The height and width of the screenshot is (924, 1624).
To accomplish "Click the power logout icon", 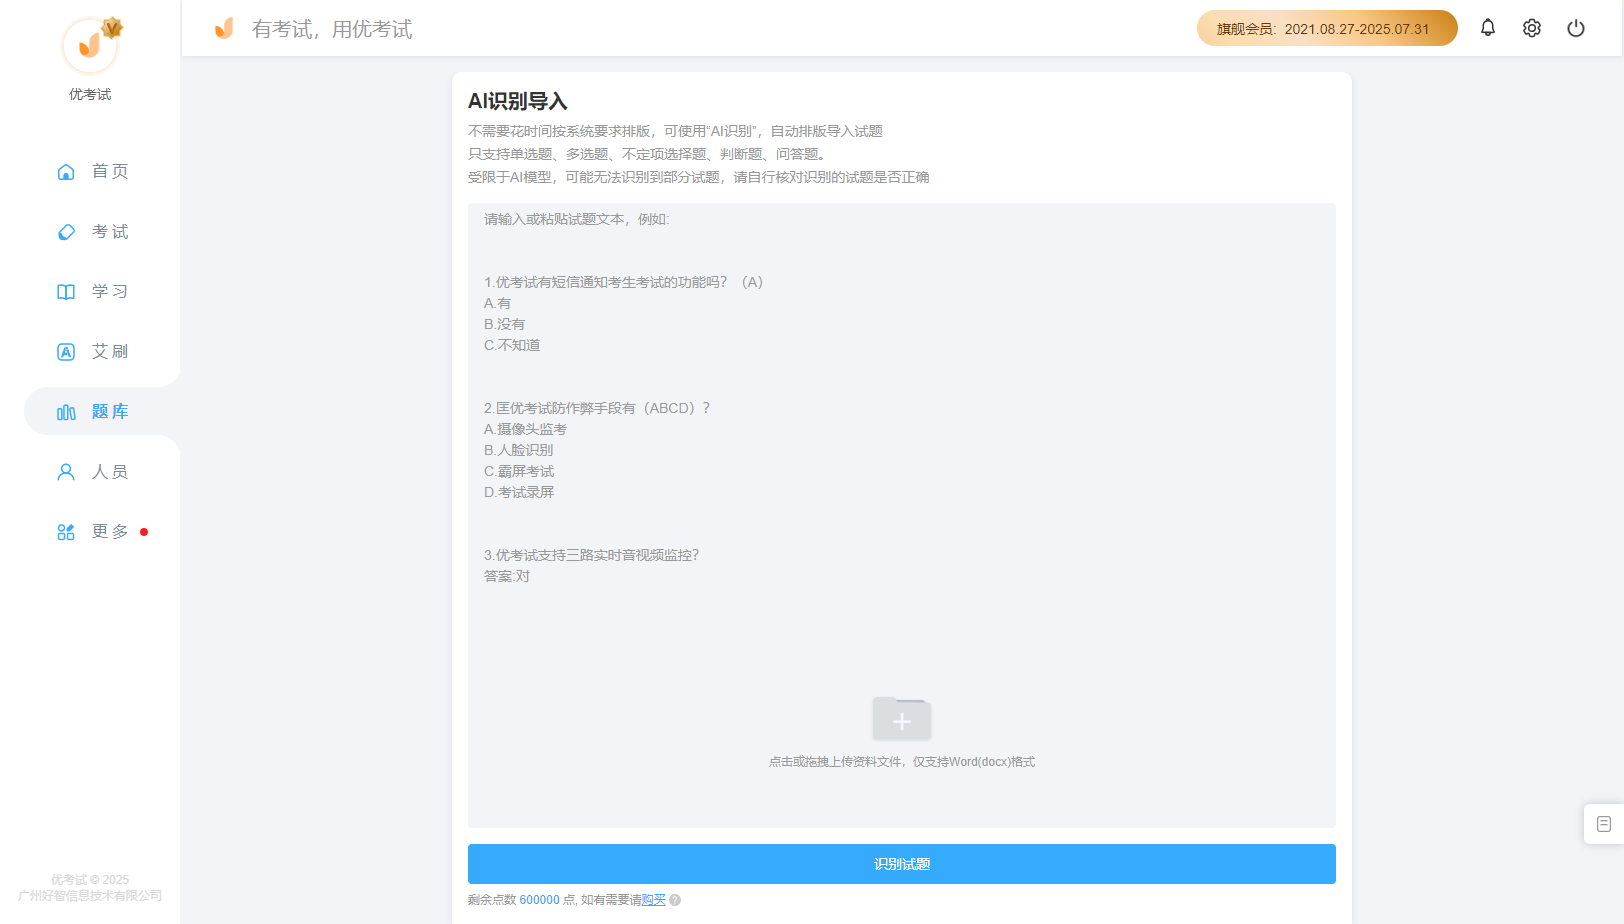I will coord(1576,28).
